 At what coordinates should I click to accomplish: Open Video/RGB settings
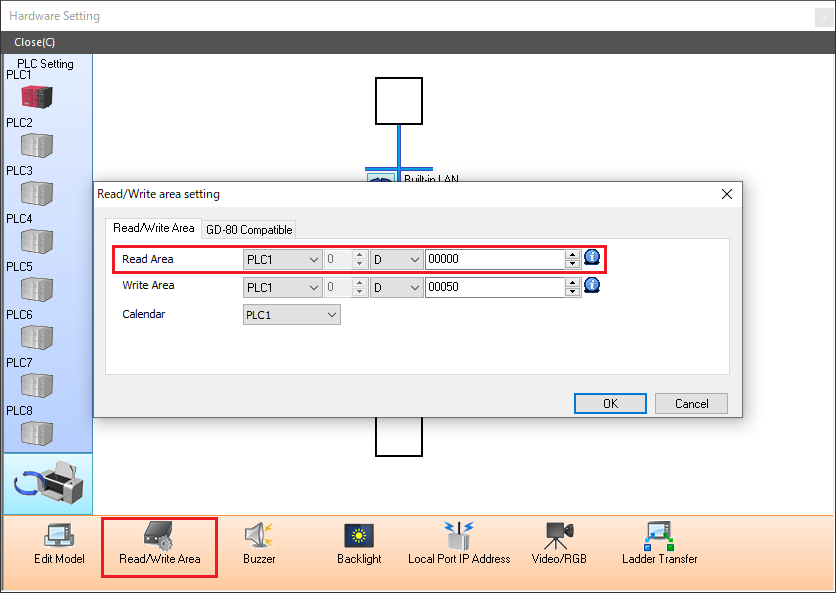pos(559,544)
